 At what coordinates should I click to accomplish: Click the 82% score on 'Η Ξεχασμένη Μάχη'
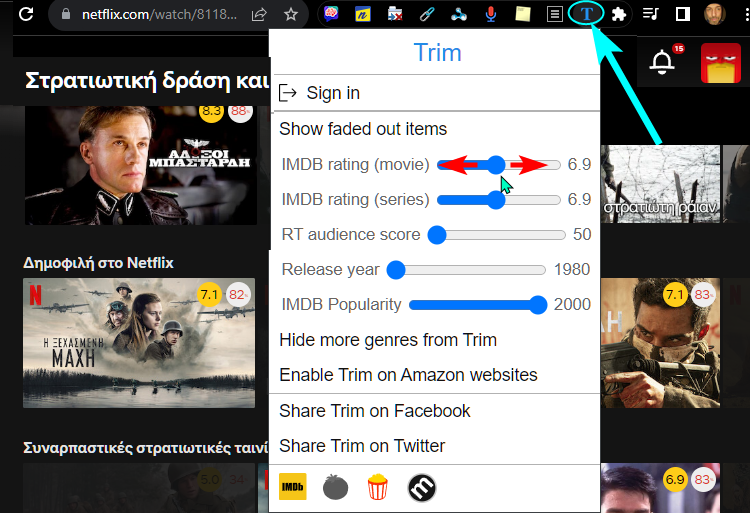point(237,294)
